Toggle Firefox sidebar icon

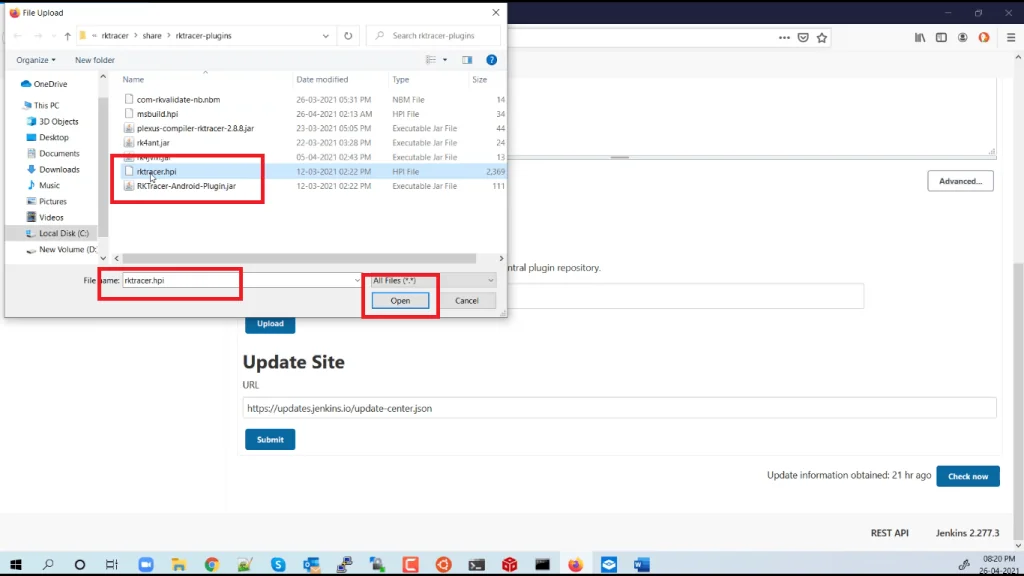(941, 38)
